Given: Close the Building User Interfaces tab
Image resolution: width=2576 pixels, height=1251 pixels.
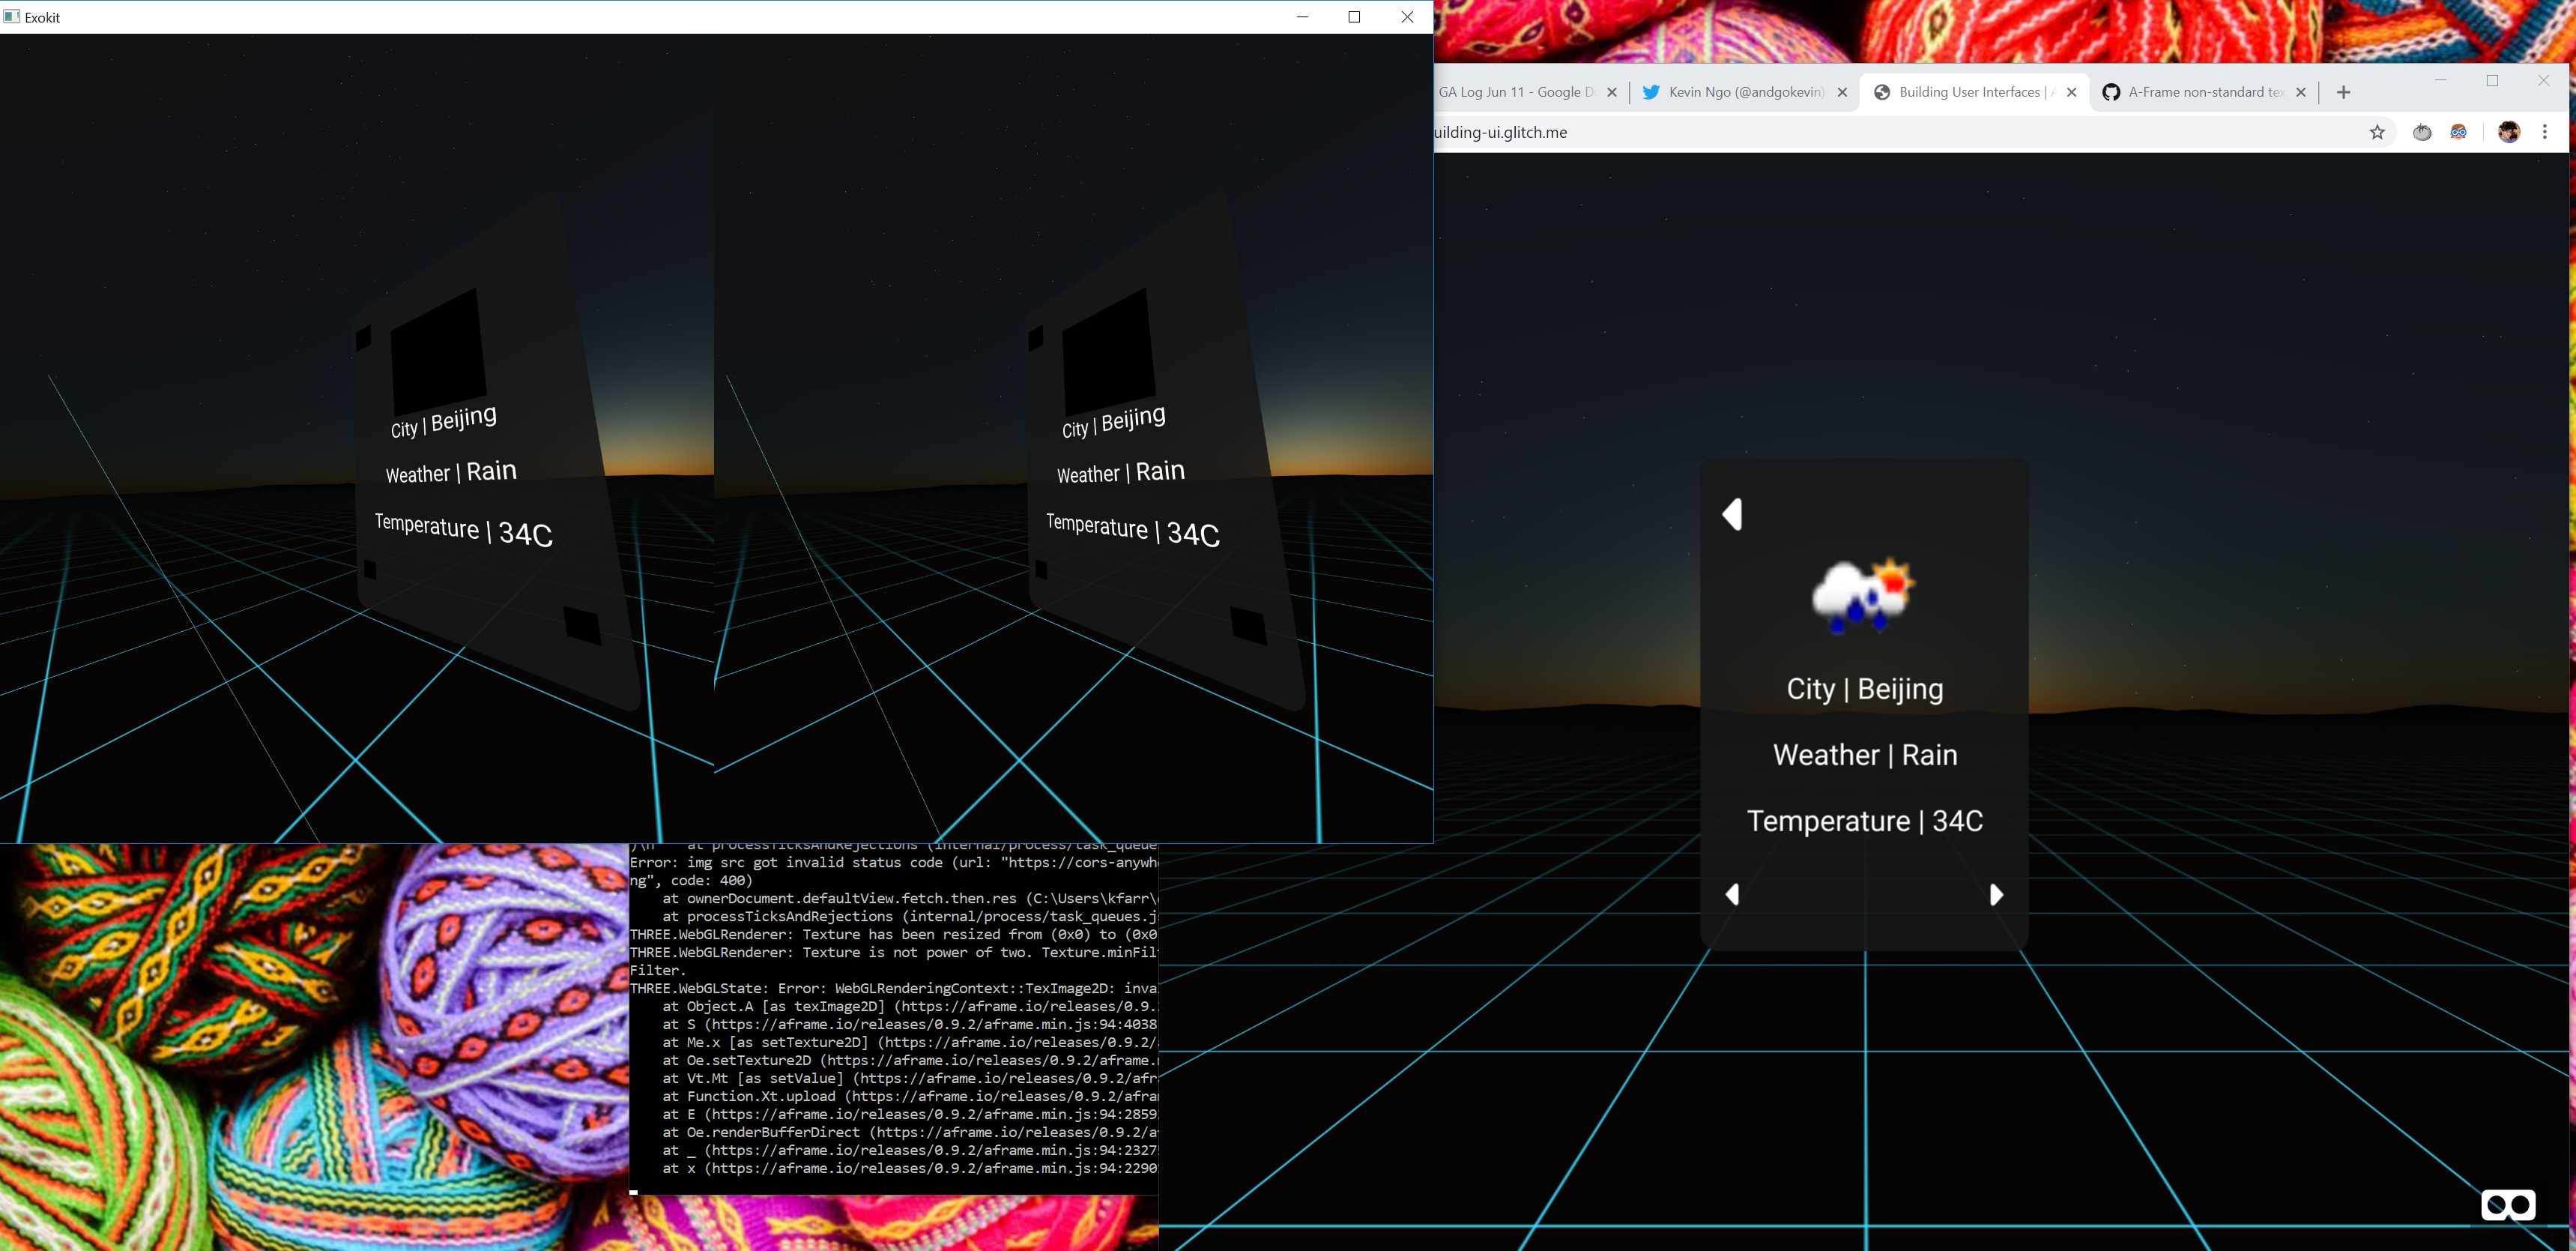Looking at the screenshot, I should tap(2071, 92).
